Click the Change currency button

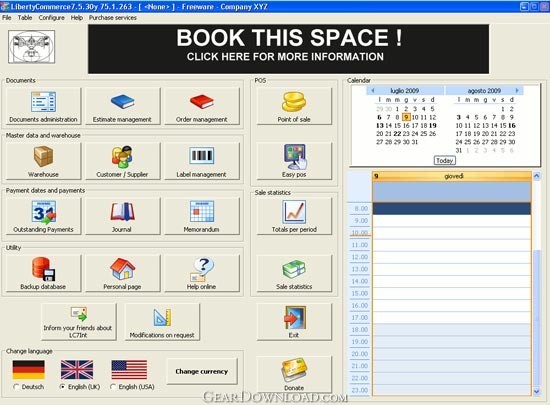tap(202, 371)
